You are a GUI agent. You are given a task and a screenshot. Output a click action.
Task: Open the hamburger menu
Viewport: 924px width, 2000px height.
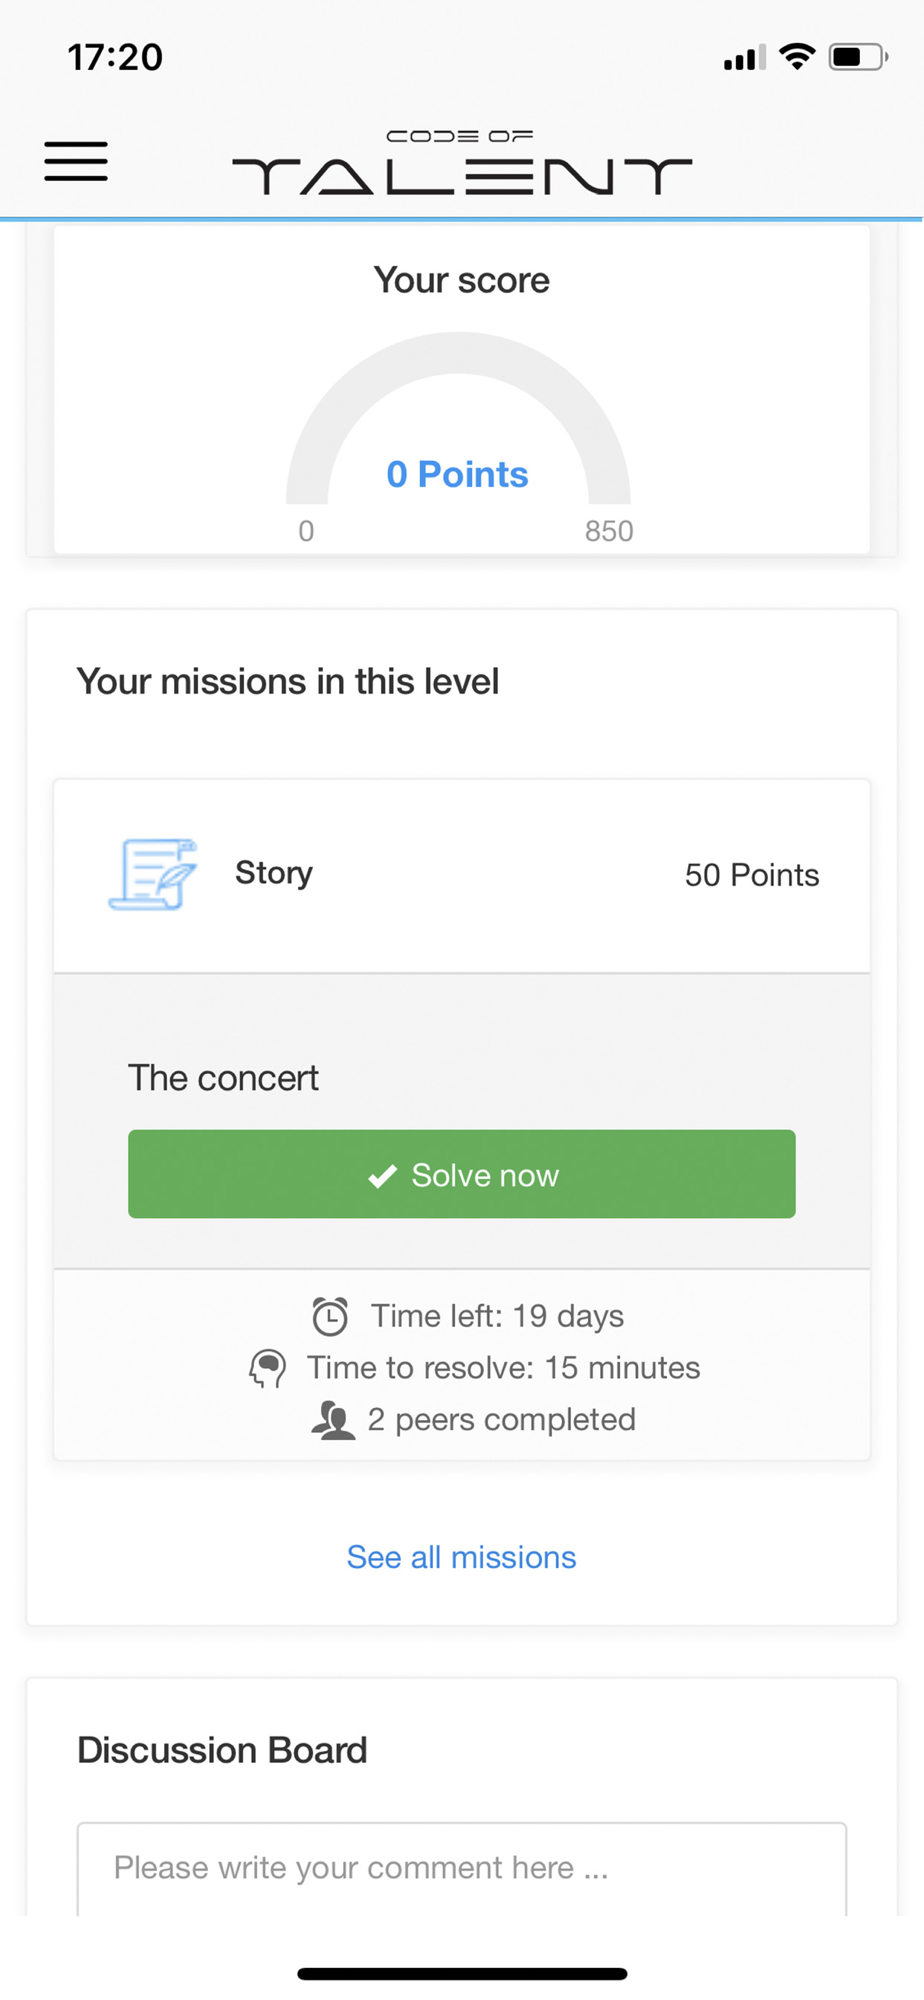click(76, 161)
